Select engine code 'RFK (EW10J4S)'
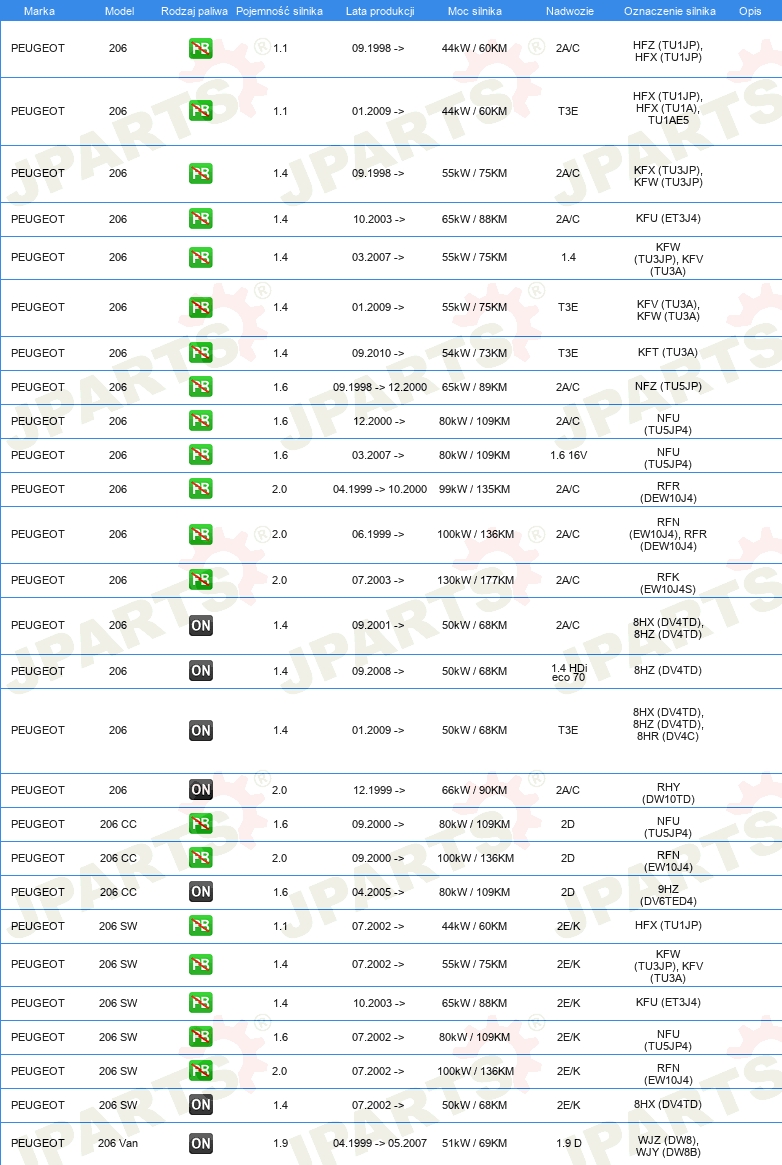The width and height of the screenshot is (782, 1165). pos(668,583)
